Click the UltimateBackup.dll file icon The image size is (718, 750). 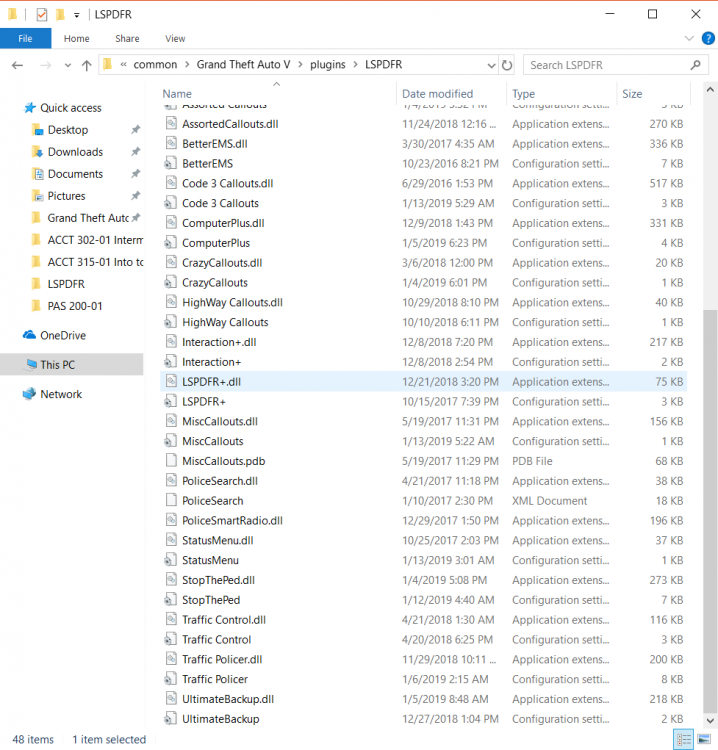point(171,699)
